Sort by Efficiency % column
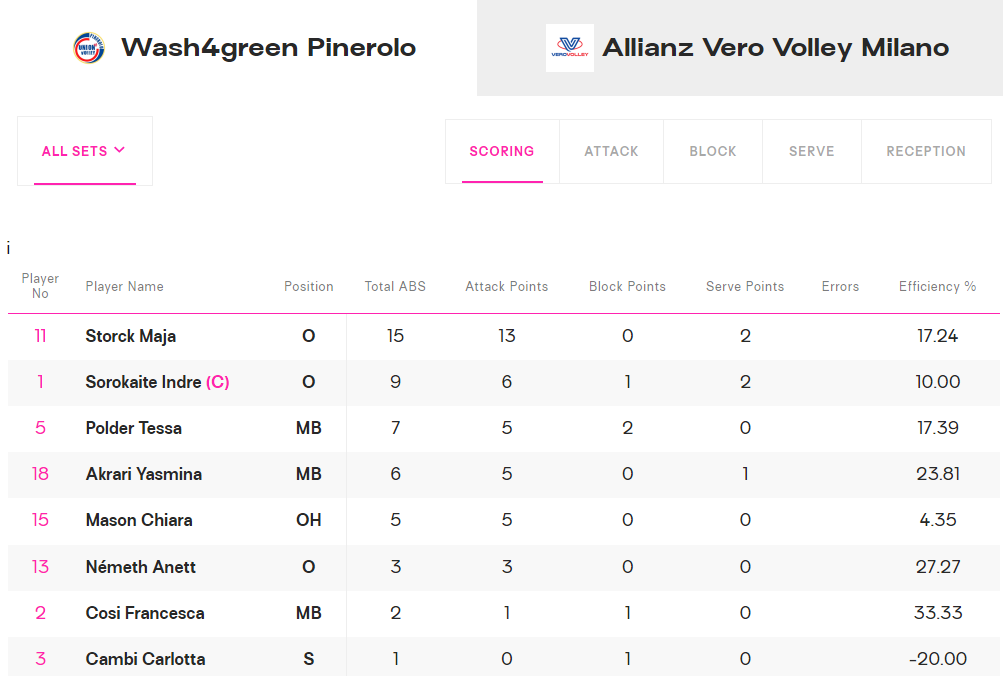 pyautogui.click(x=937, y=287)
